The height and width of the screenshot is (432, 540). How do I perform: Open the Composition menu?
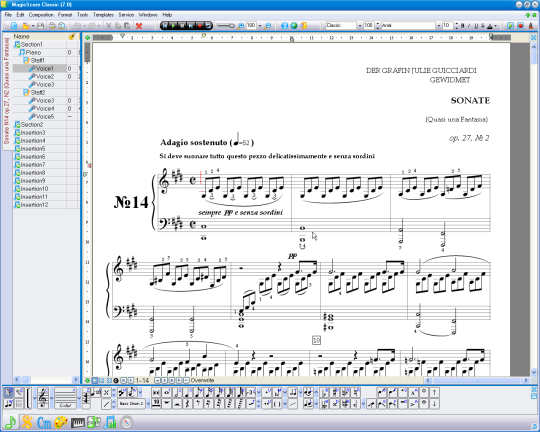tap(41, 15)
